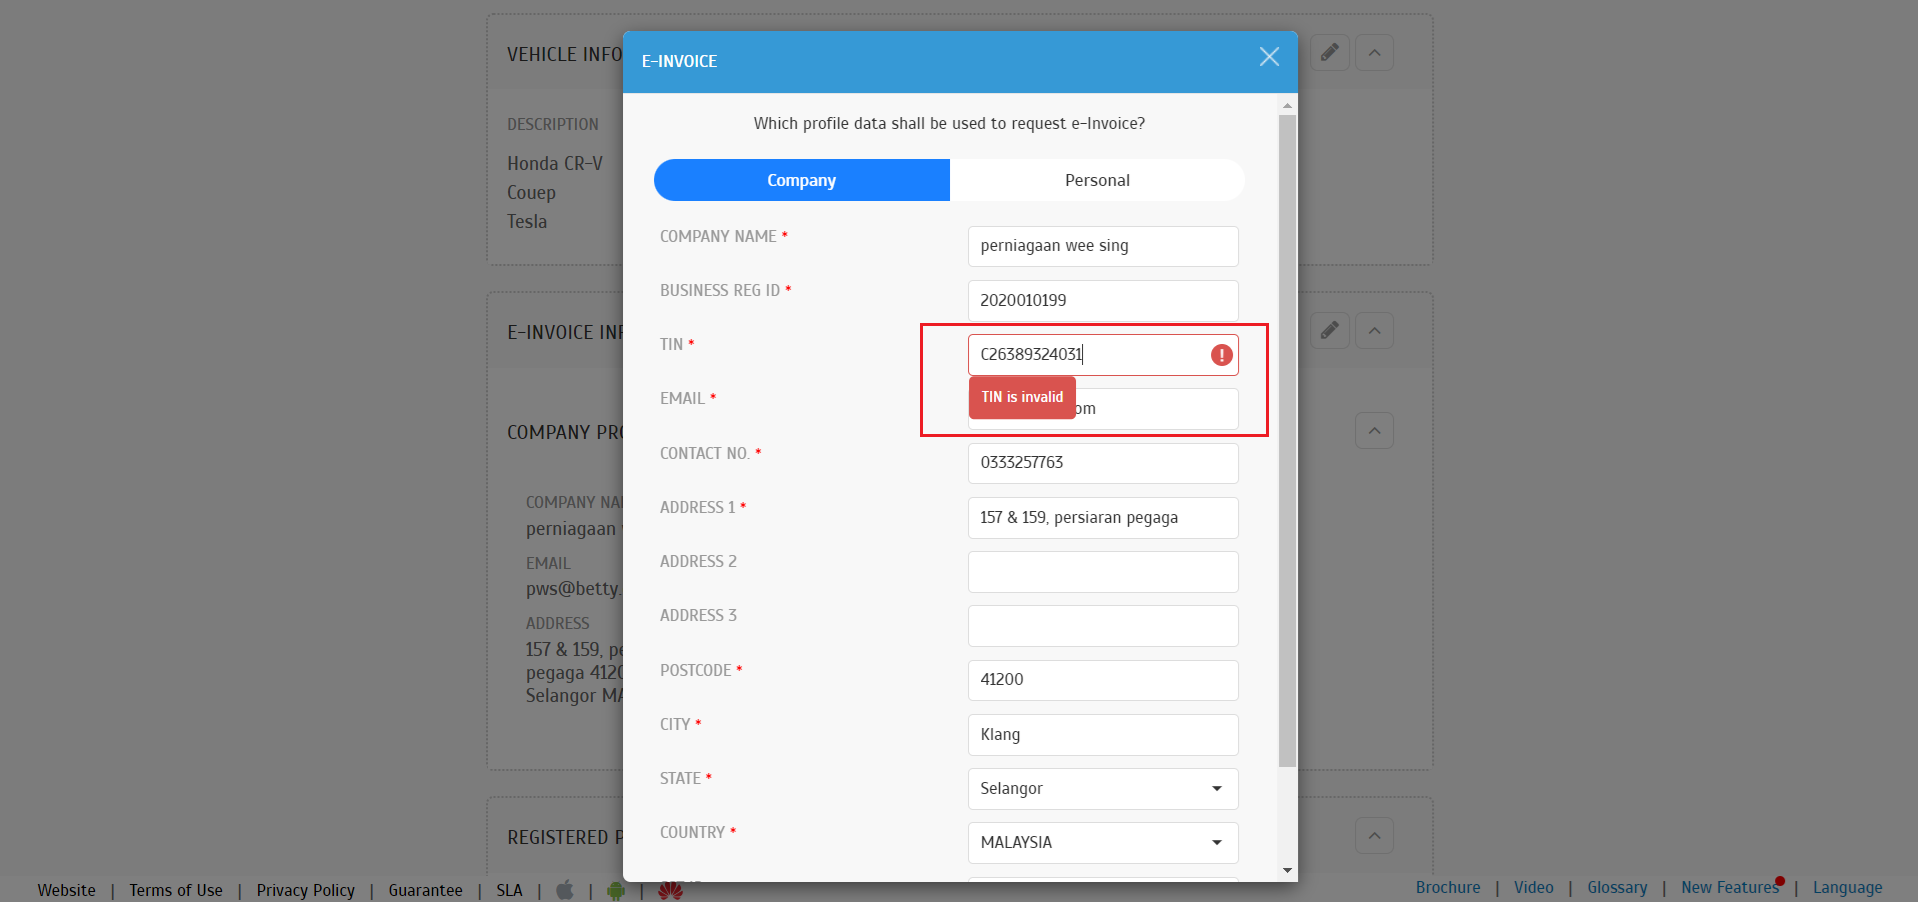Click the Company Name input field
The image size is (1918, 902).
pyautogui.click(x=1102, y=246)
